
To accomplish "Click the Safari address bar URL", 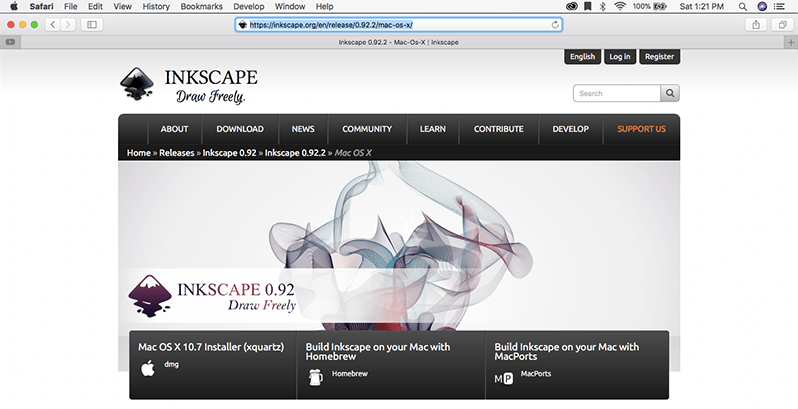I will click(331, 24).
